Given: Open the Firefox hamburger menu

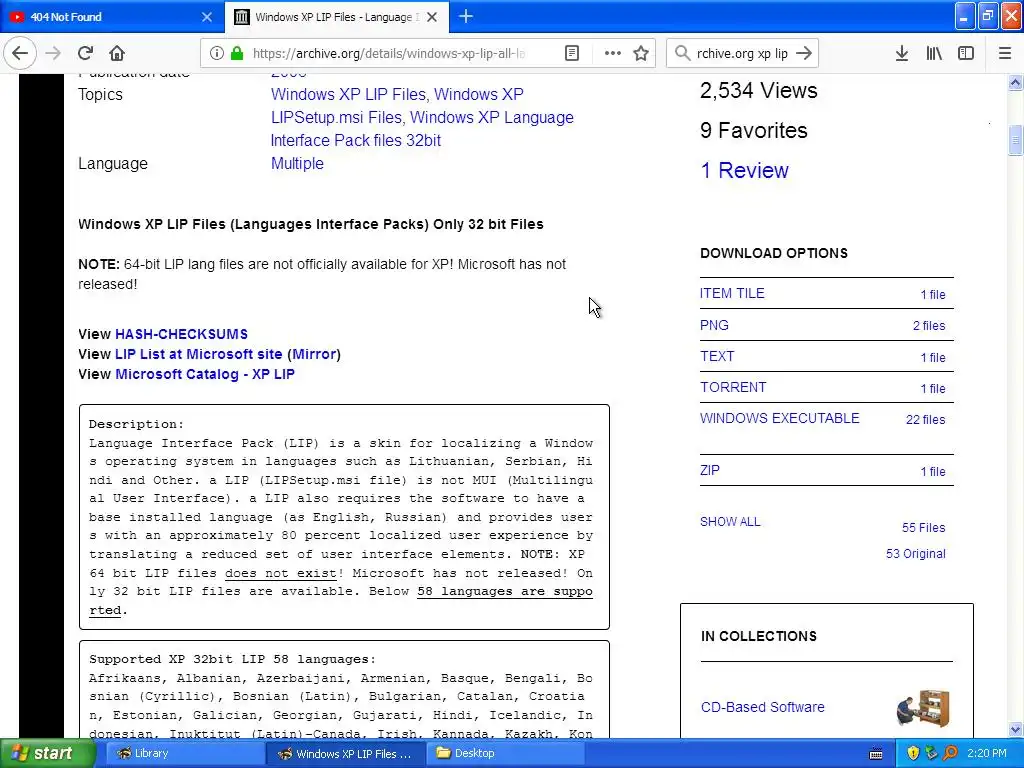Looking at the screenshot, I should 1004,53.
